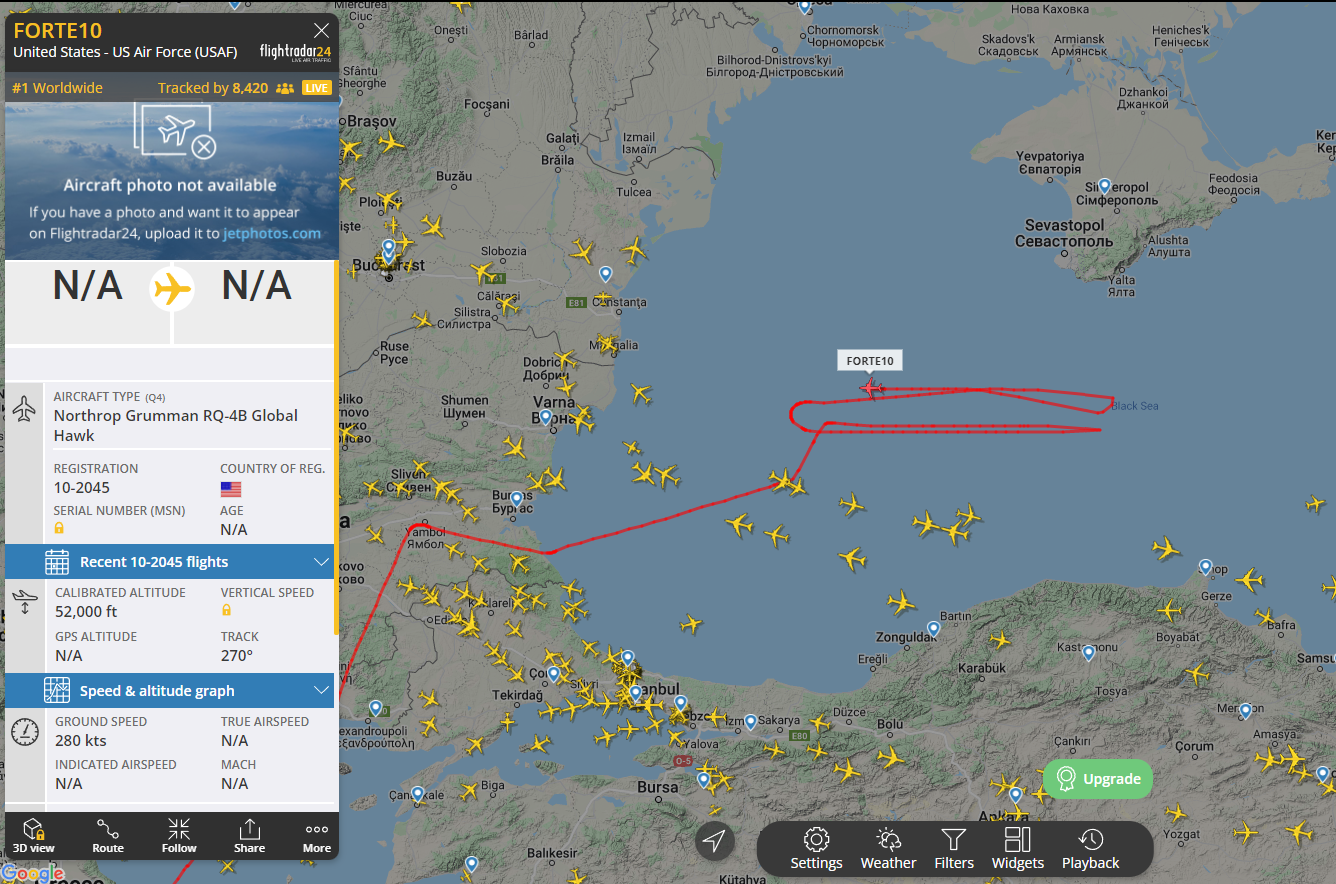Image resolution: width=1336 pixels, height=884 pixels.
Task: Click the Constanța airport pin
Action: coord(605,275)
